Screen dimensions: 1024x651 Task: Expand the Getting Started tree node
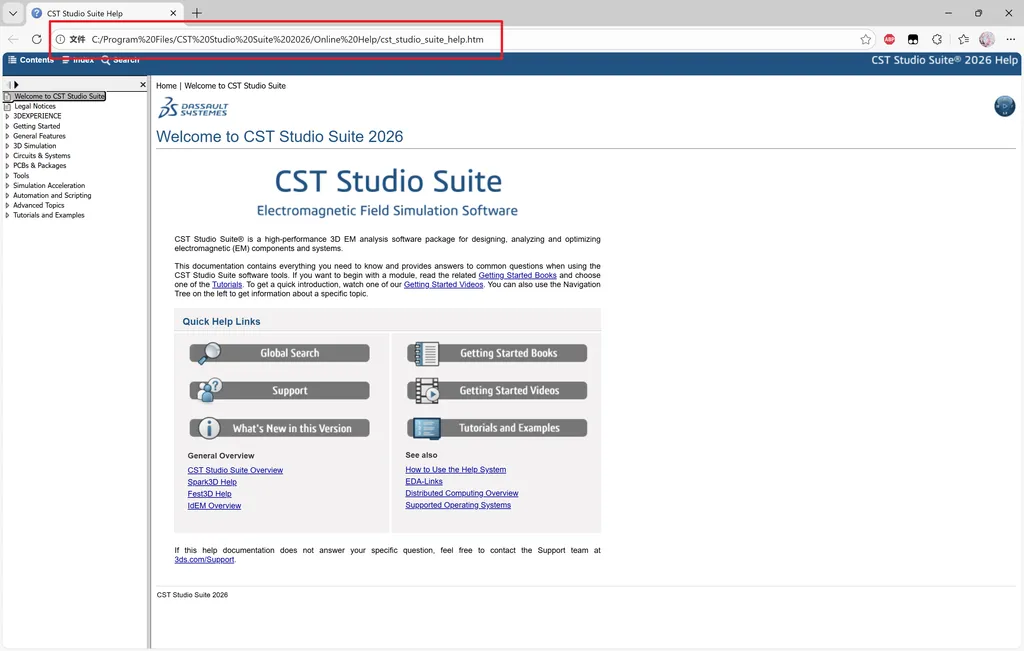[x=7, y=126]
